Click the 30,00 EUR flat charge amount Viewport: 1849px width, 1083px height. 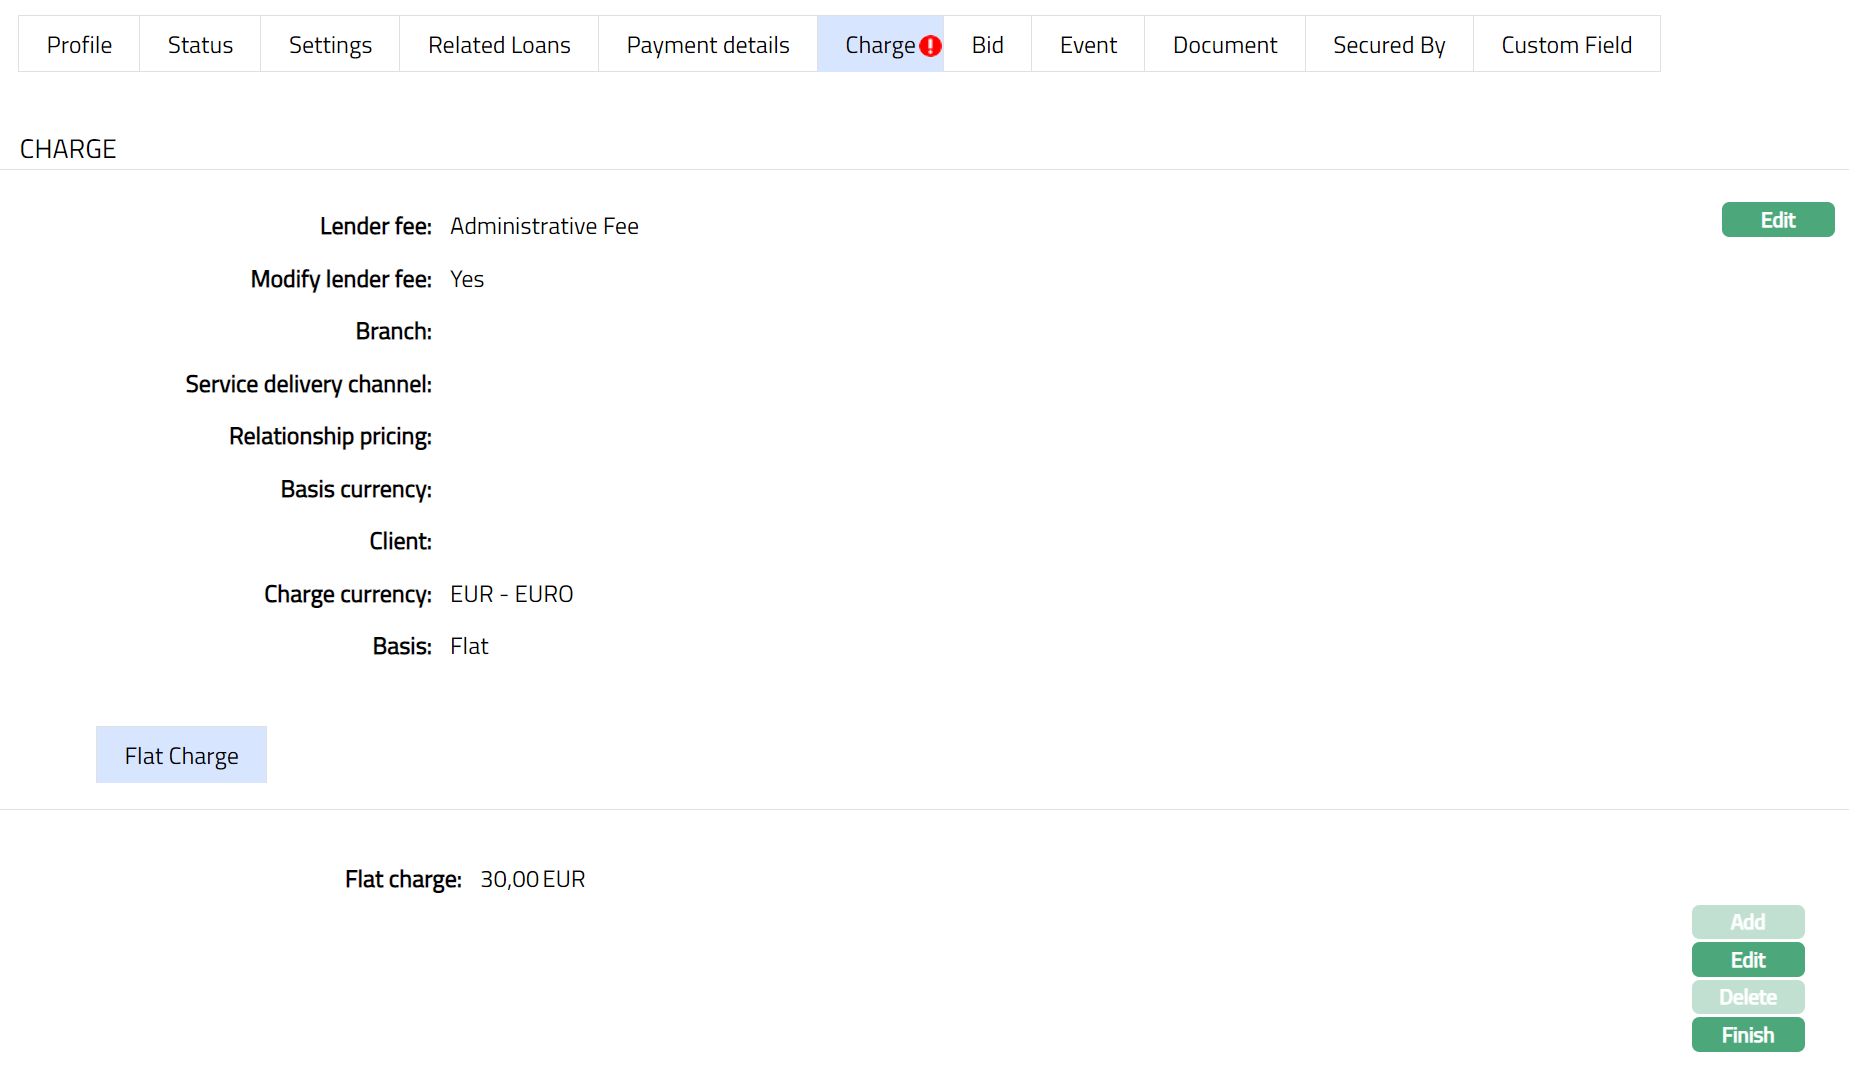(x=532, y=880)
